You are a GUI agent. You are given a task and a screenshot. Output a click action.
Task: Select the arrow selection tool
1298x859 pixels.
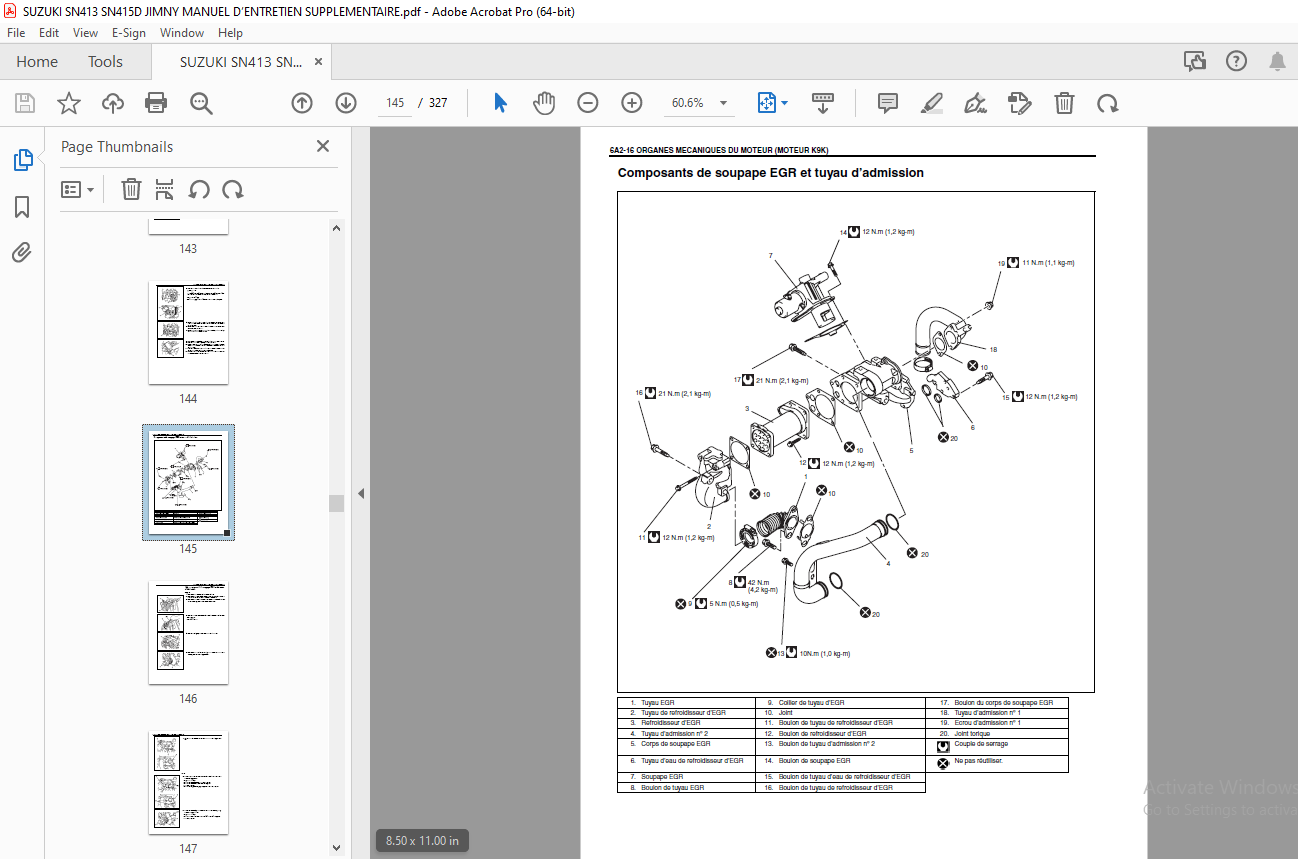coord(501,103)
